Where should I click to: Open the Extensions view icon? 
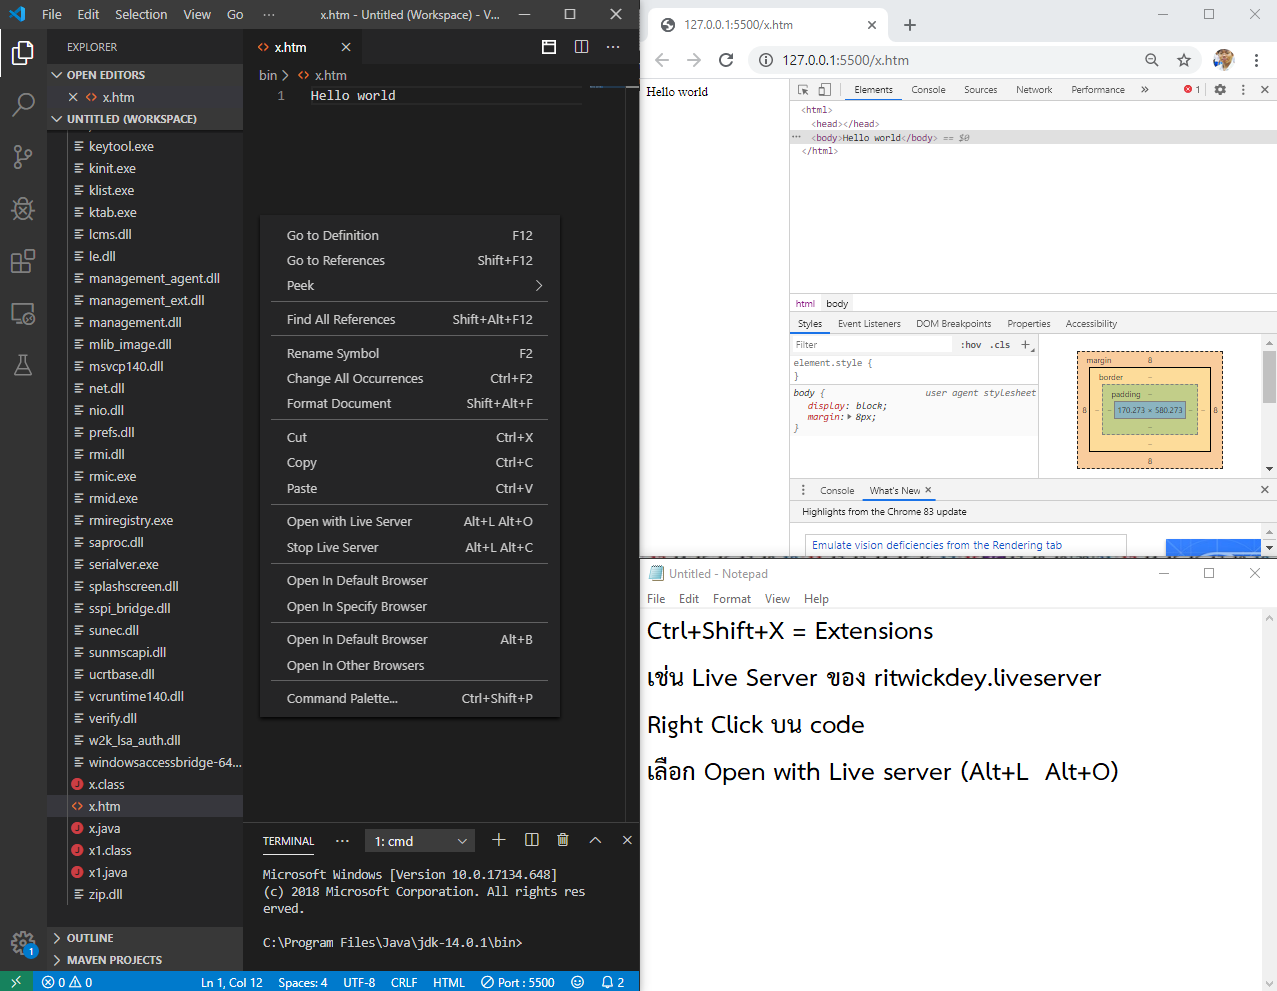[23, 261]
